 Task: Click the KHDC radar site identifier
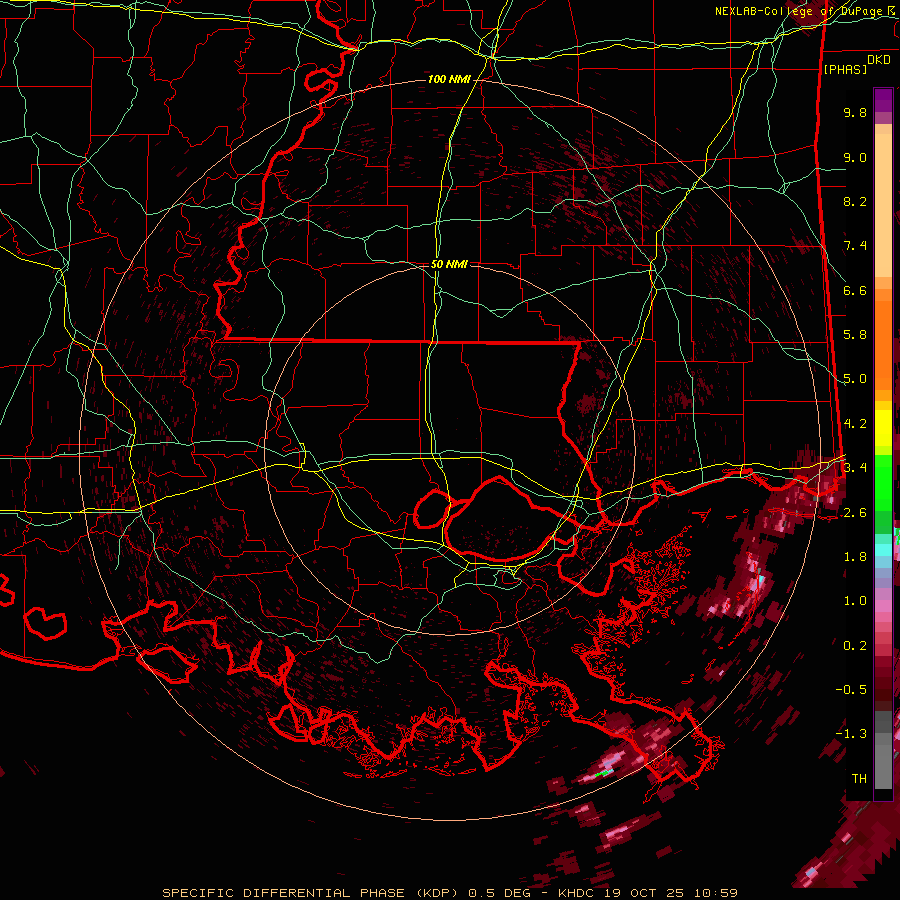tap(576, 893)
